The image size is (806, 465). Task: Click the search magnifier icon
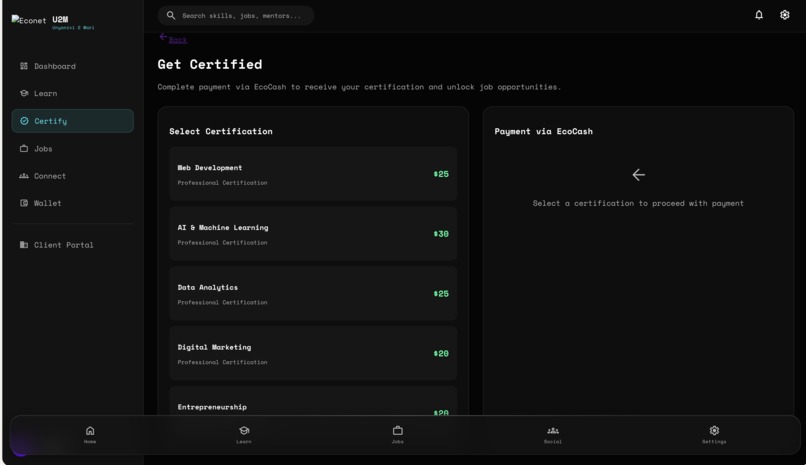pyautogui.click(x=171, y=15)
